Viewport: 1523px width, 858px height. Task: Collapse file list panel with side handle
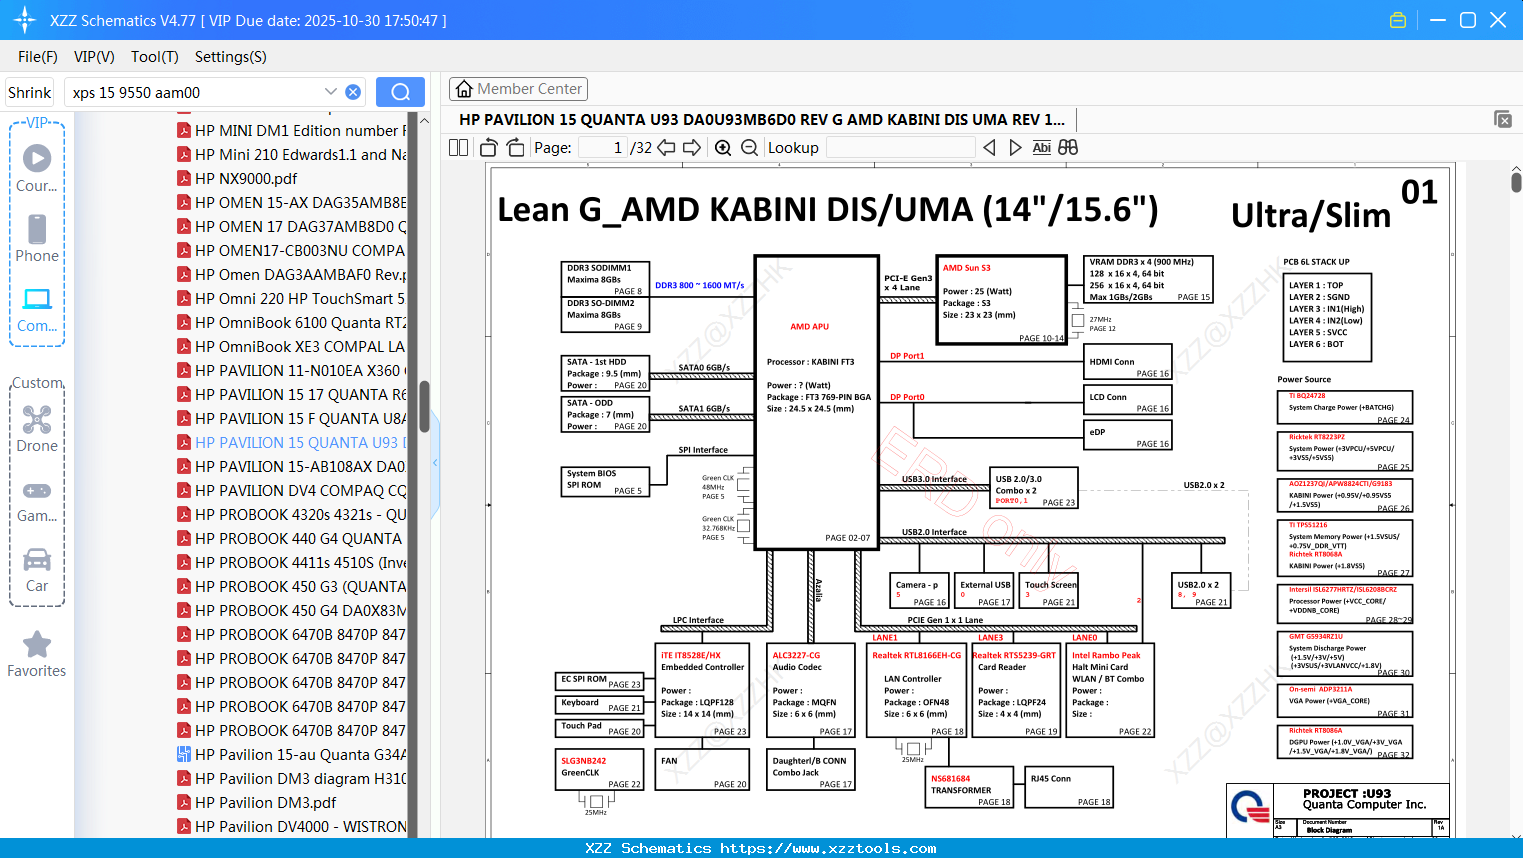pyautogui.click(x=435, y=462)
